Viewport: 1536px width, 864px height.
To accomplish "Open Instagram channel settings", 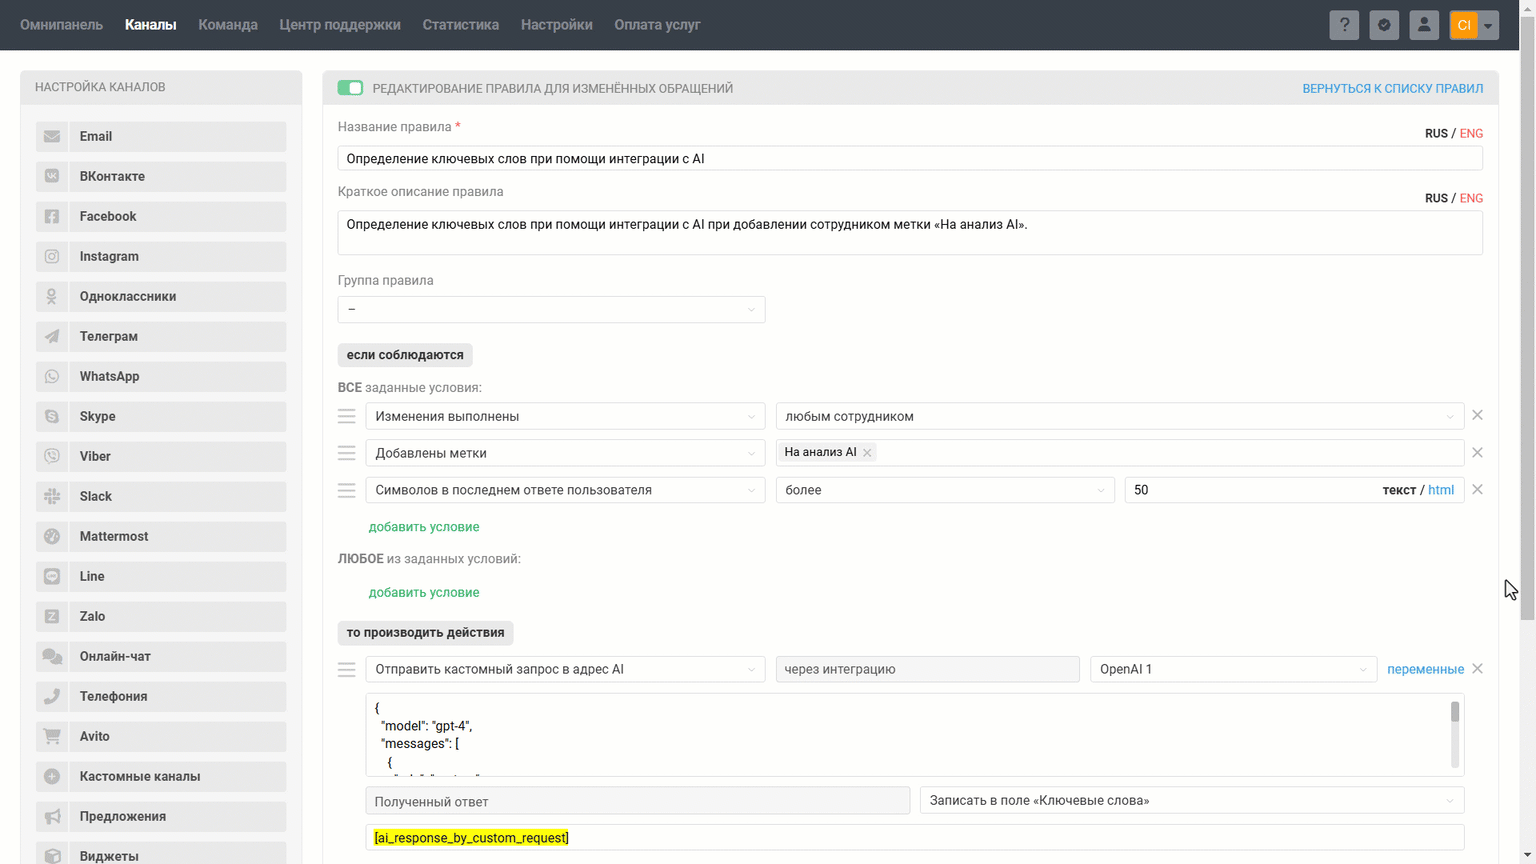I will click(x=161, y=256).
